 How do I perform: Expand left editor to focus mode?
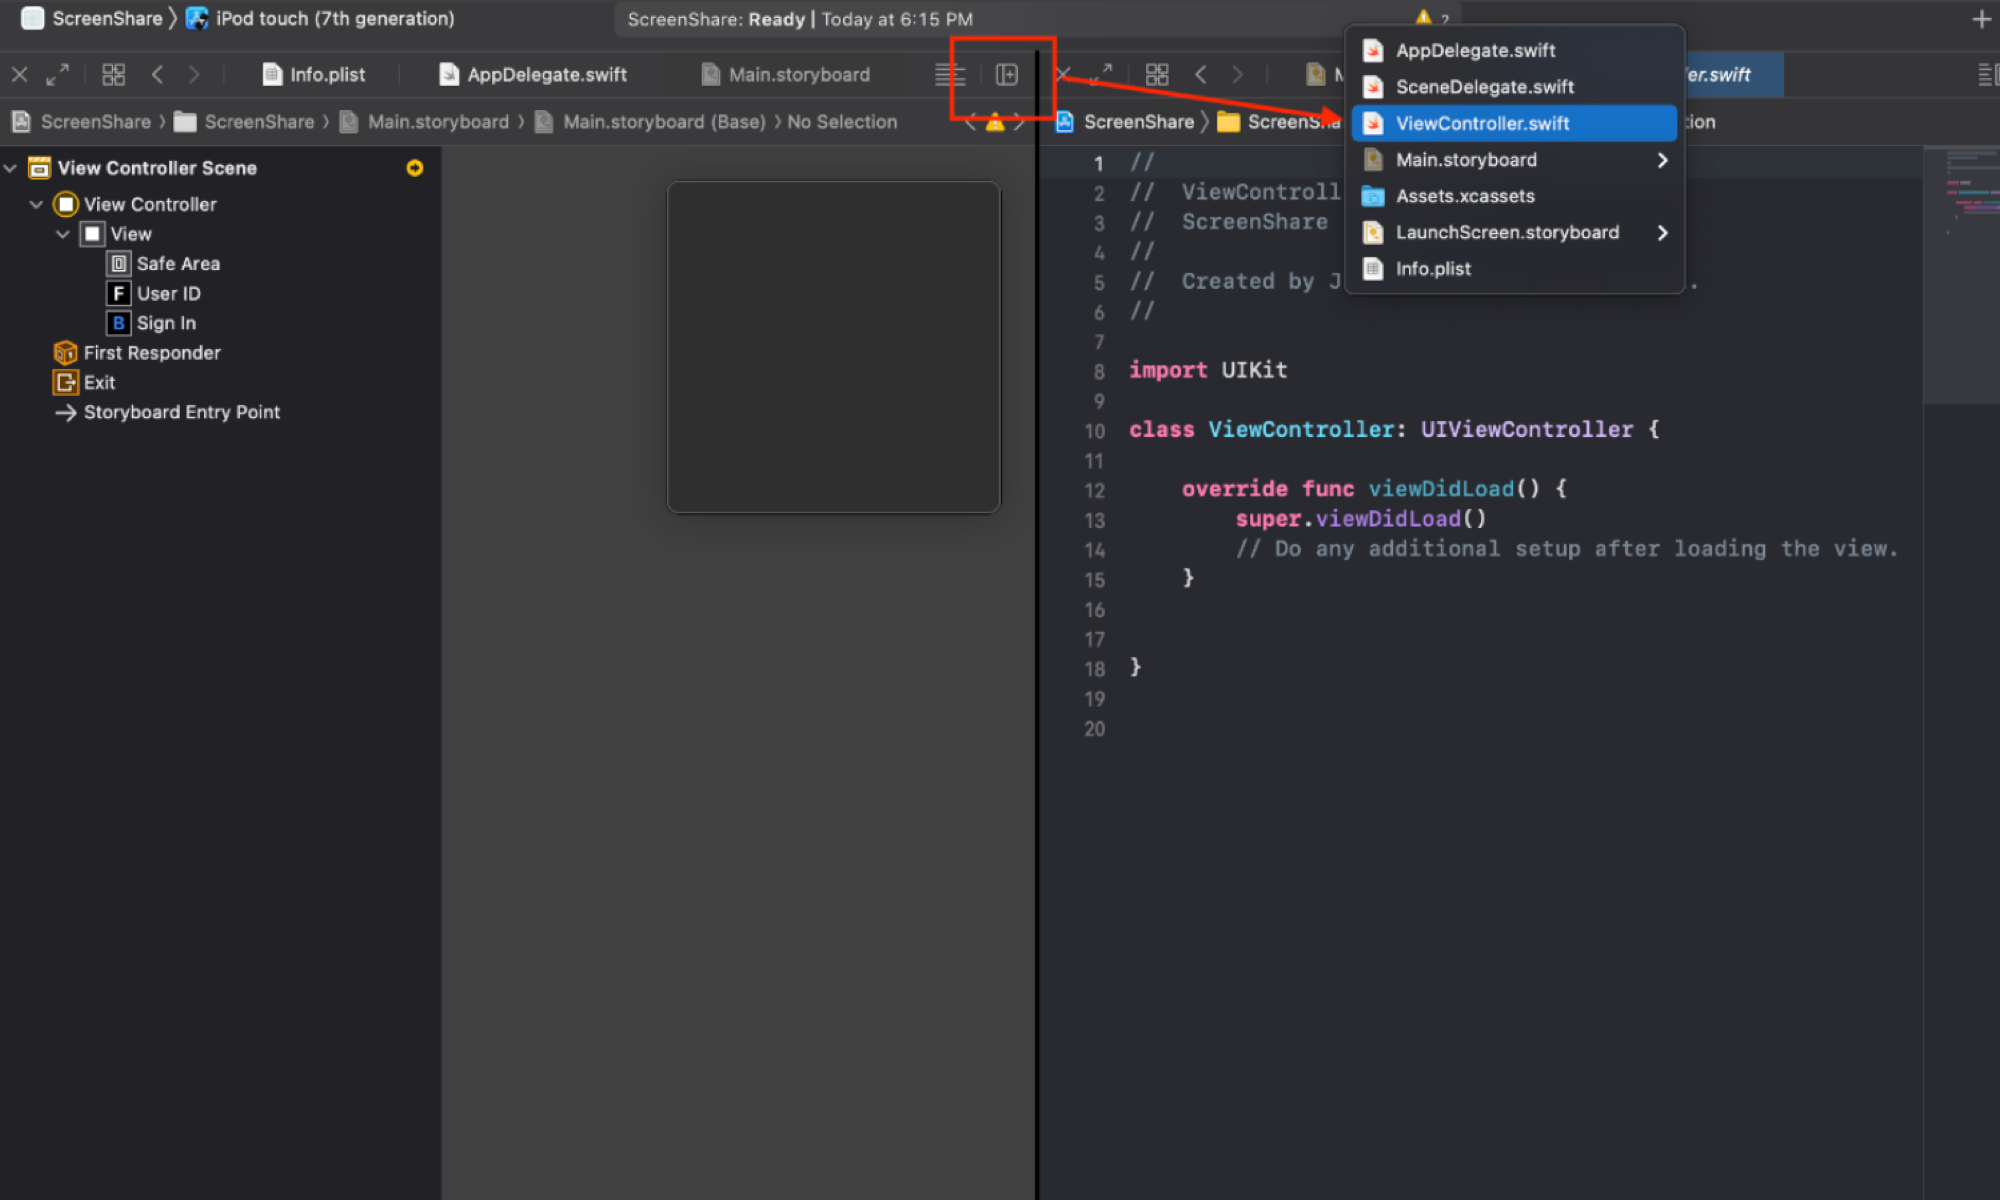coord(58,74)
